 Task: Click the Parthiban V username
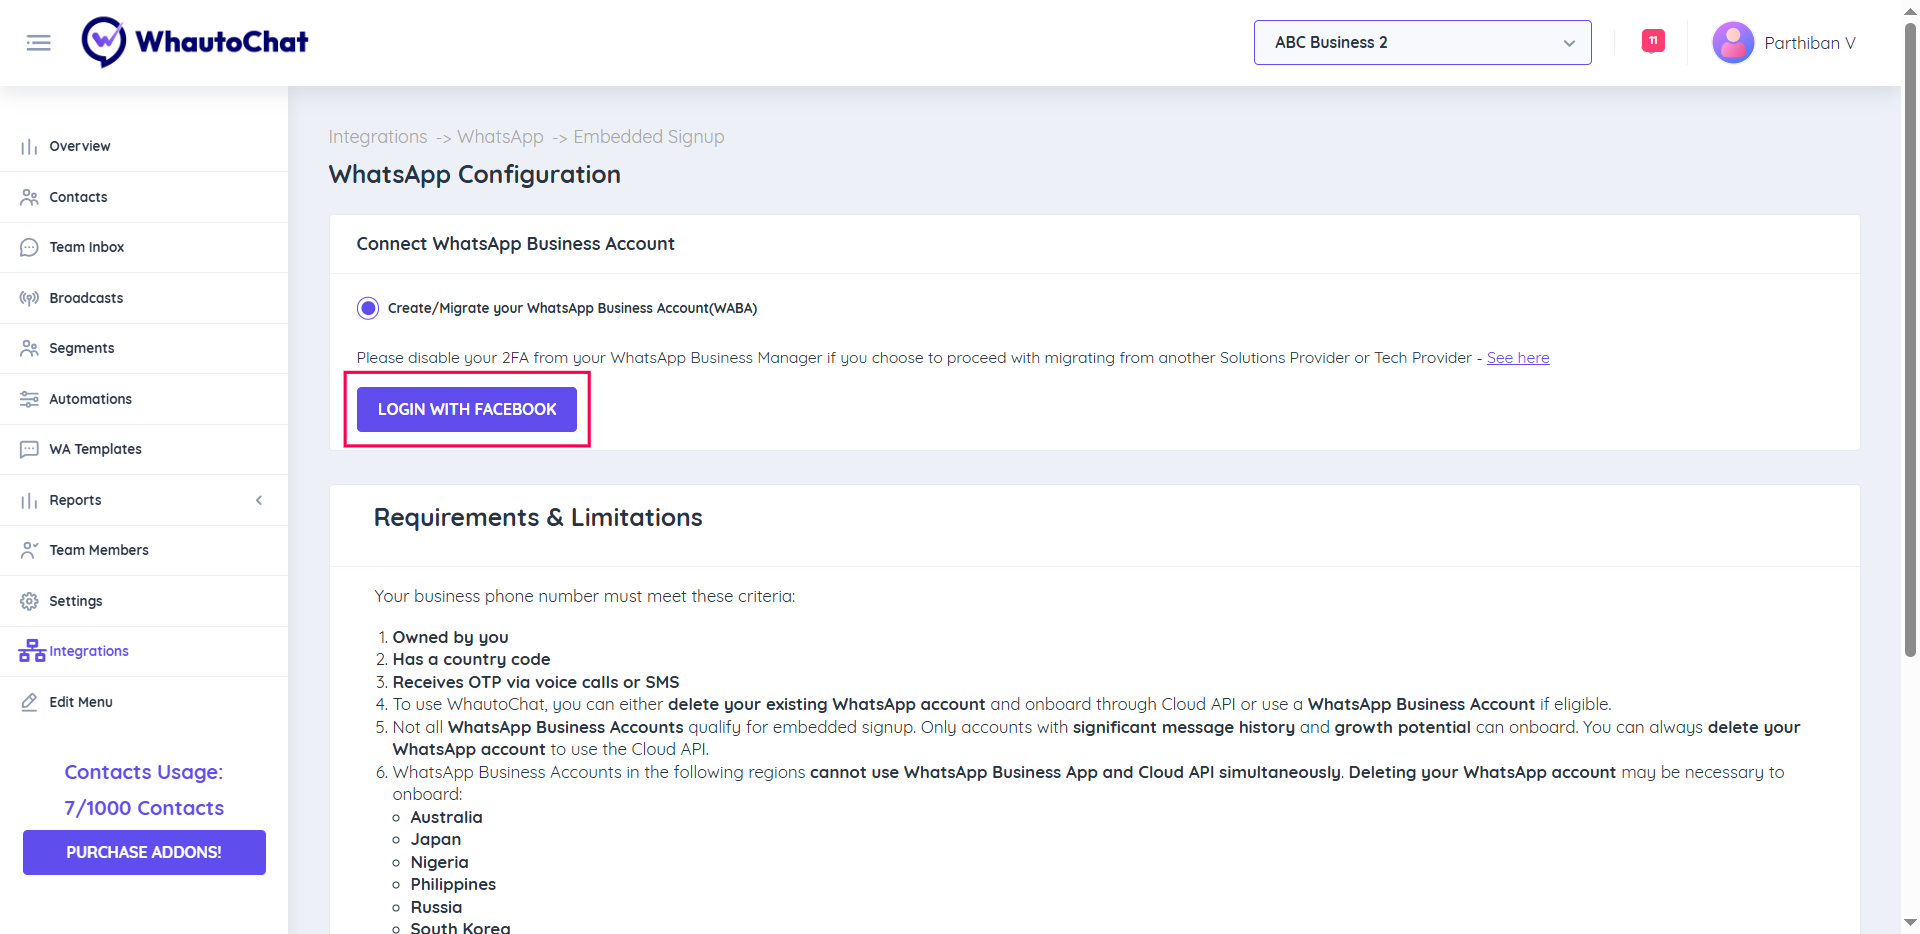[x=1810, y=43]
